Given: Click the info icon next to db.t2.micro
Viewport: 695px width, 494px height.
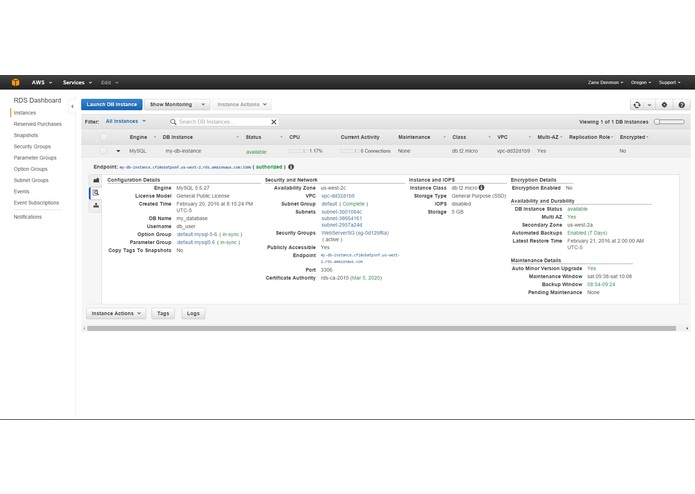Looking at the screenshot, I should (481, 188).
